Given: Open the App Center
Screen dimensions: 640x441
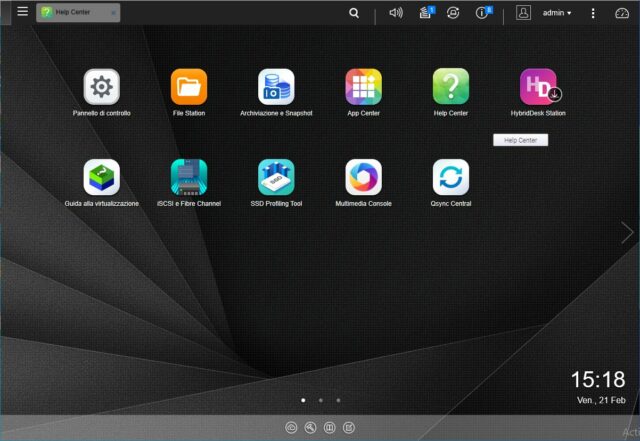Looking at the screenshot, I should click(x=363, y=87).
